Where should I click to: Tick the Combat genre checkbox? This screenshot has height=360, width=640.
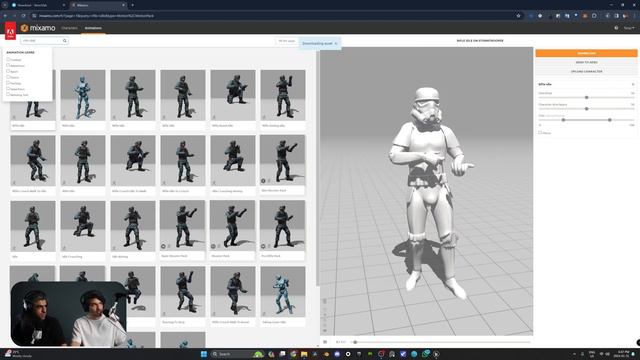tap(8, 59)
